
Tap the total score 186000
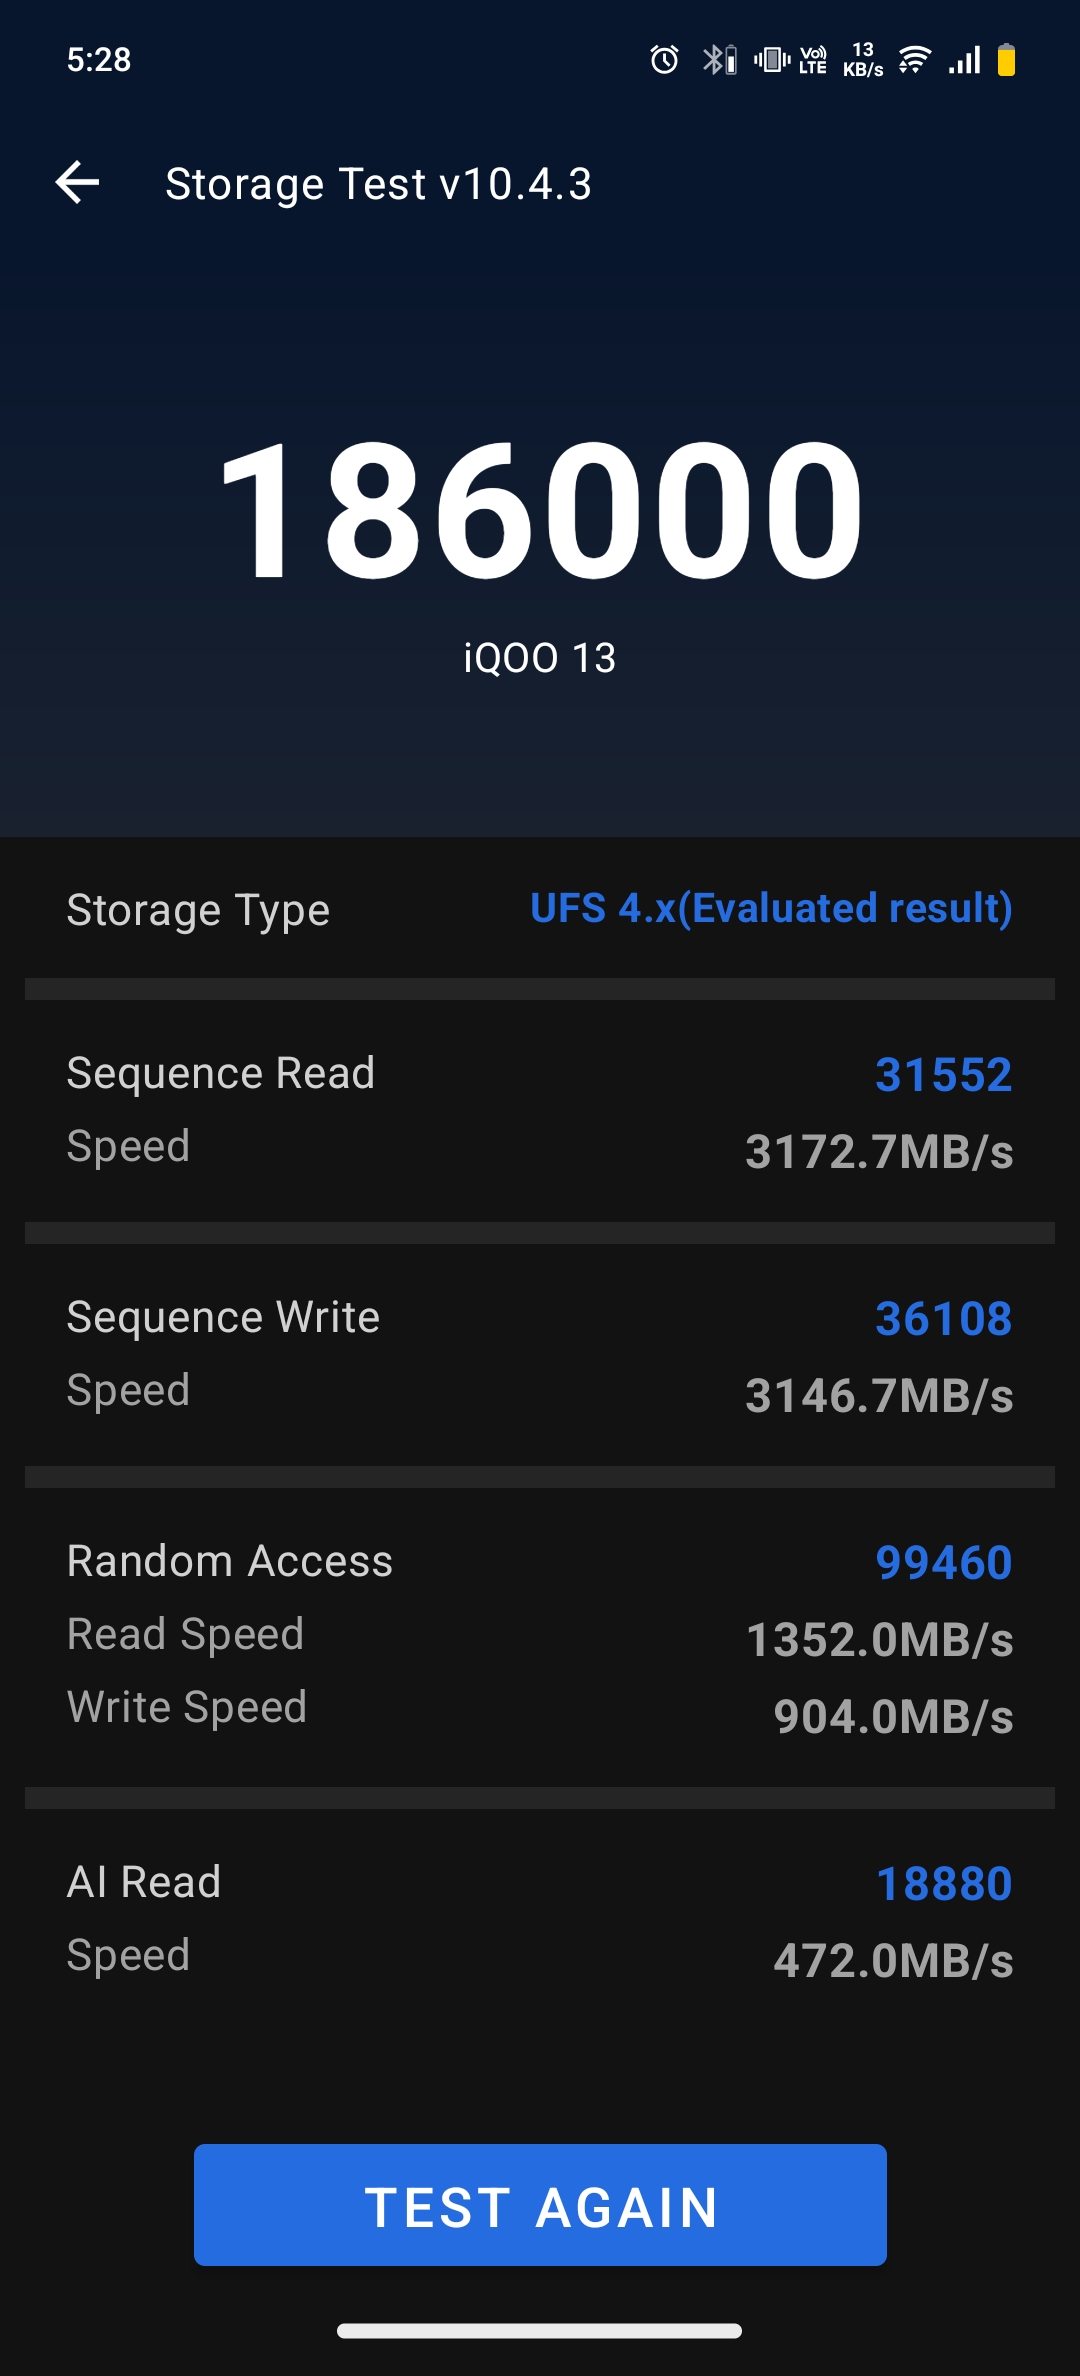540,510
